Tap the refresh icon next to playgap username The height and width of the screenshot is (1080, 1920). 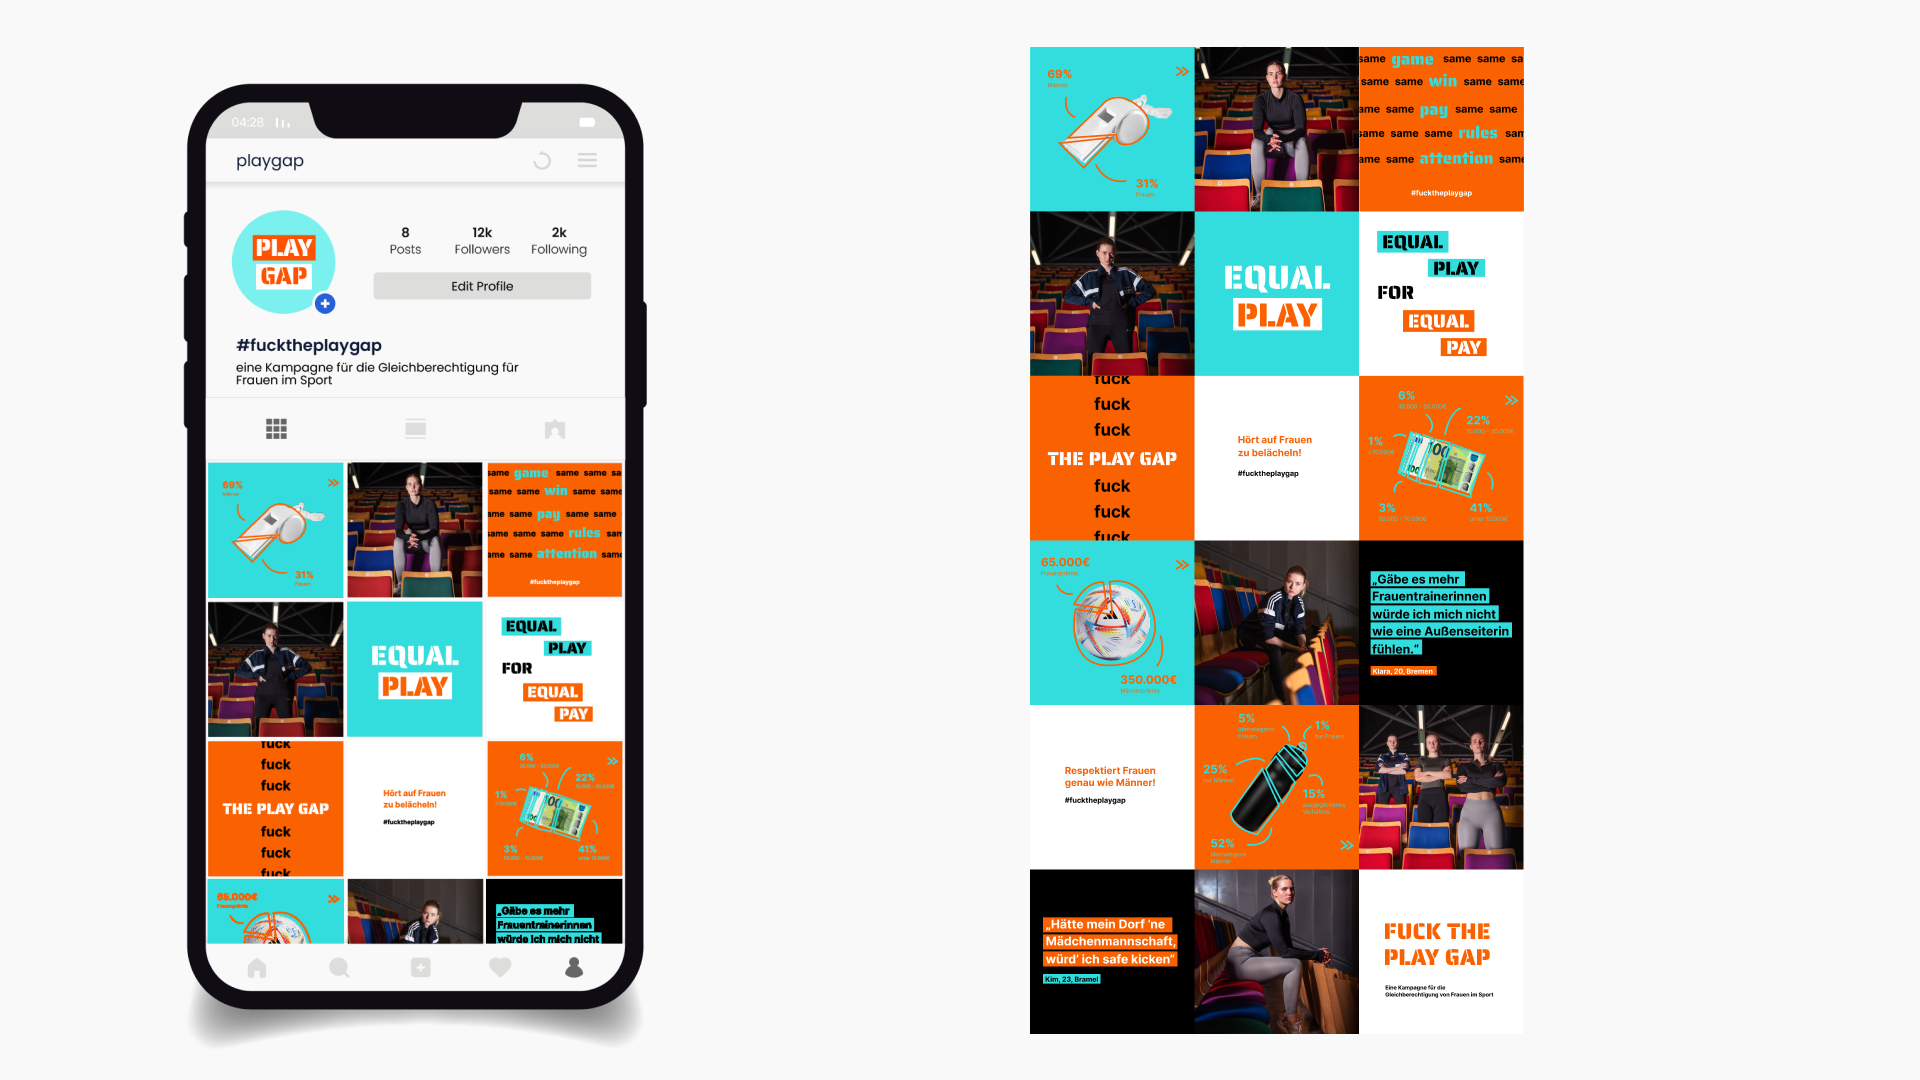[542, 161]
